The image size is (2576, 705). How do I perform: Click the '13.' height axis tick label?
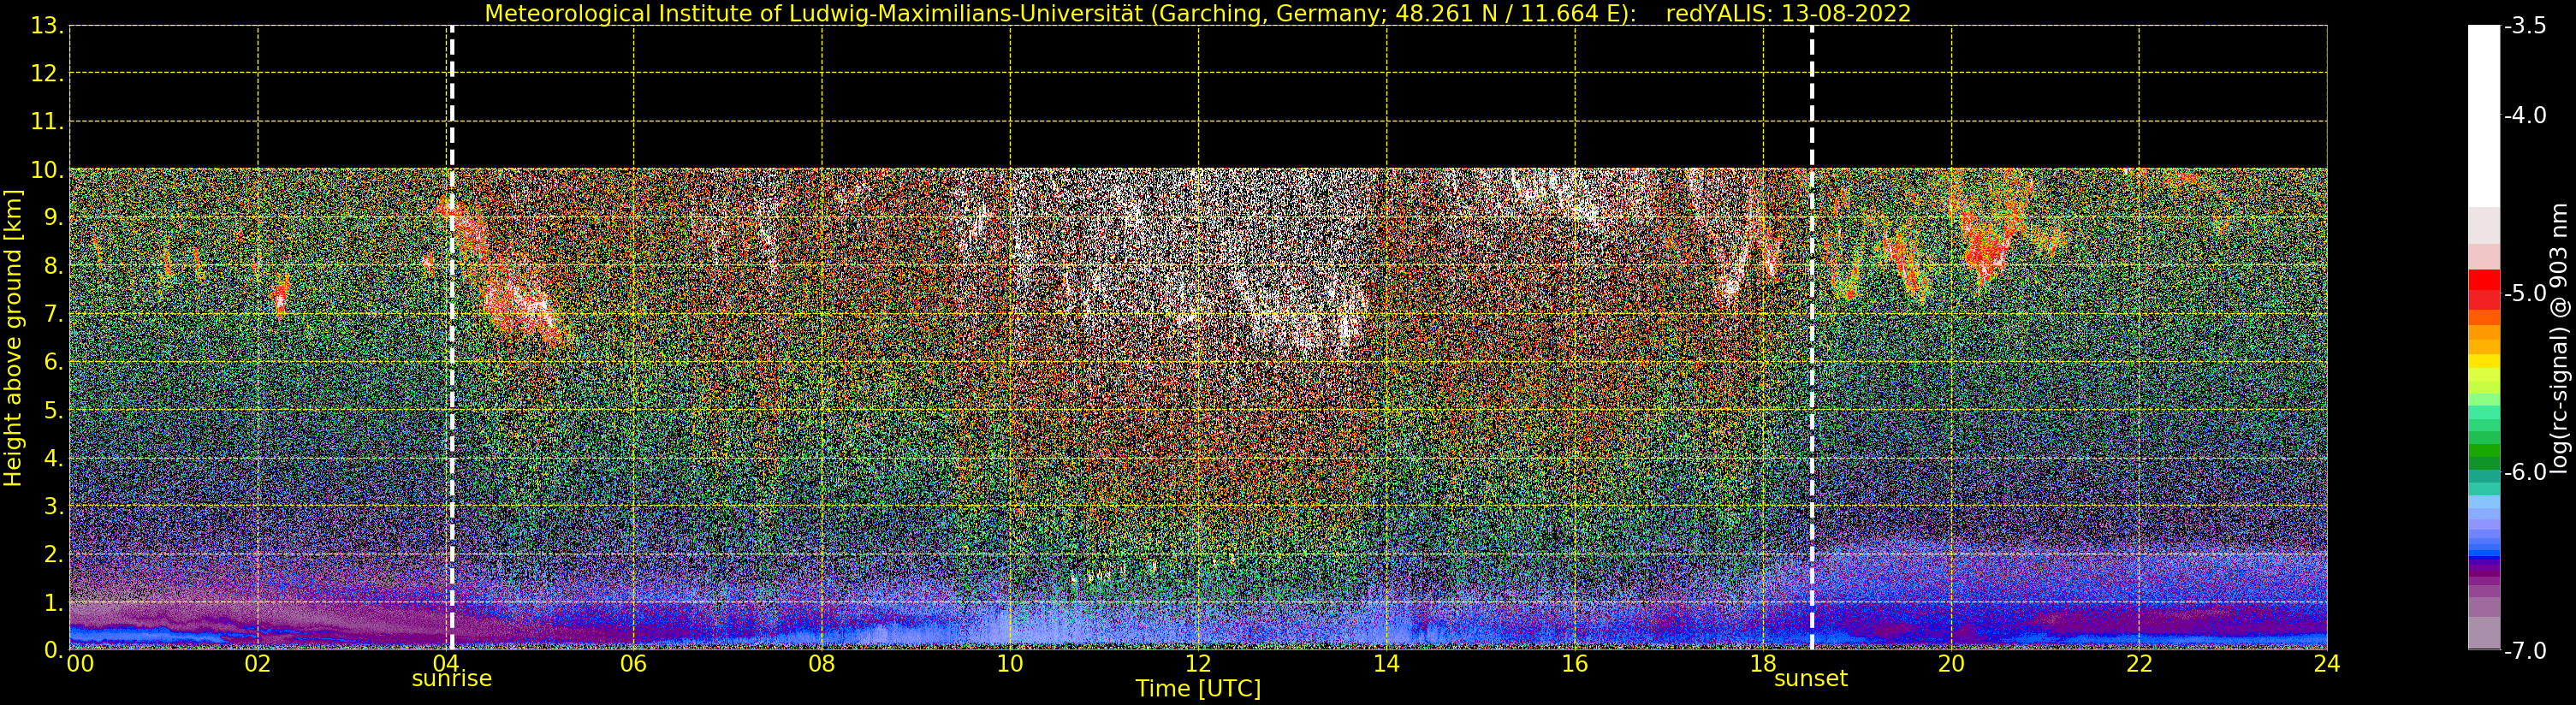(47, 26)
